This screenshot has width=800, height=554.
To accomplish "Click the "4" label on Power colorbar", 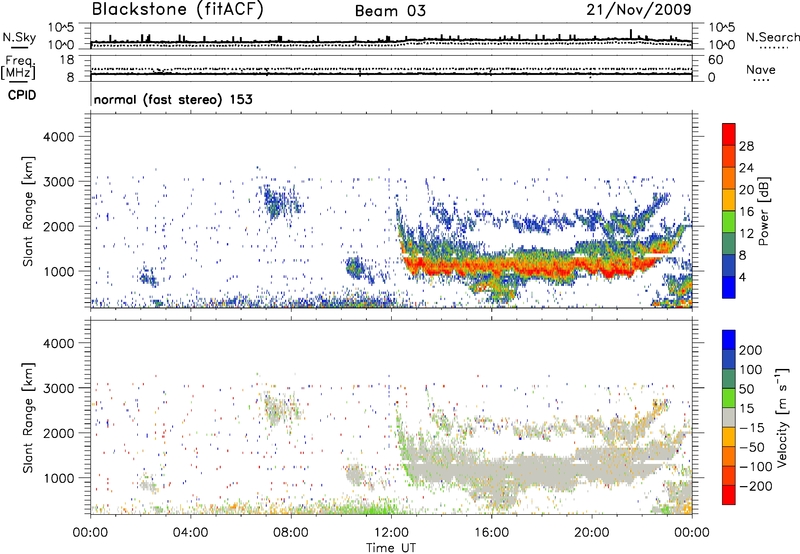I will [742, 277].
